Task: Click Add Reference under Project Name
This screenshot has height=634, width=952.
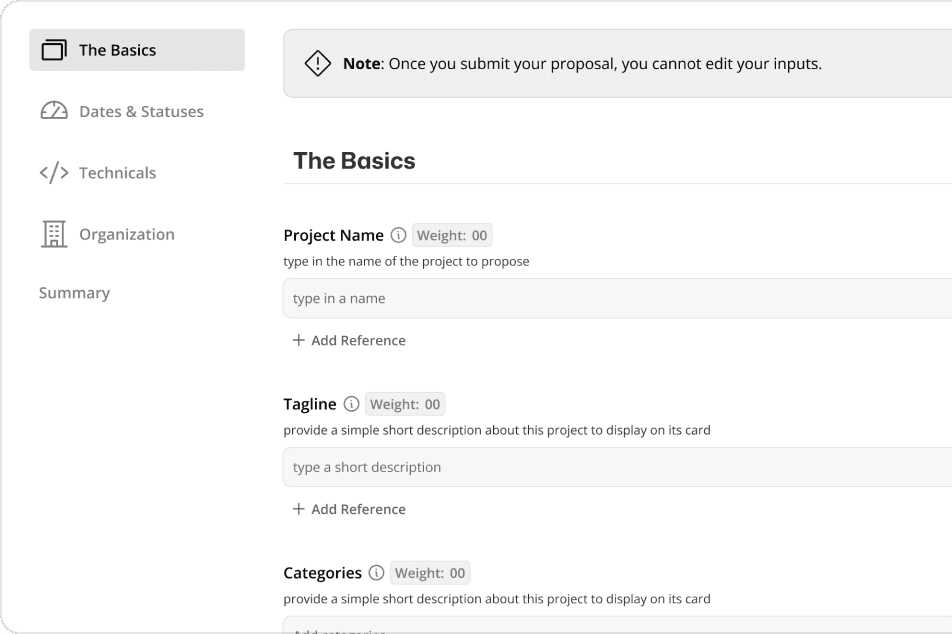Action: pyautogui.click(x=358, y=340)
